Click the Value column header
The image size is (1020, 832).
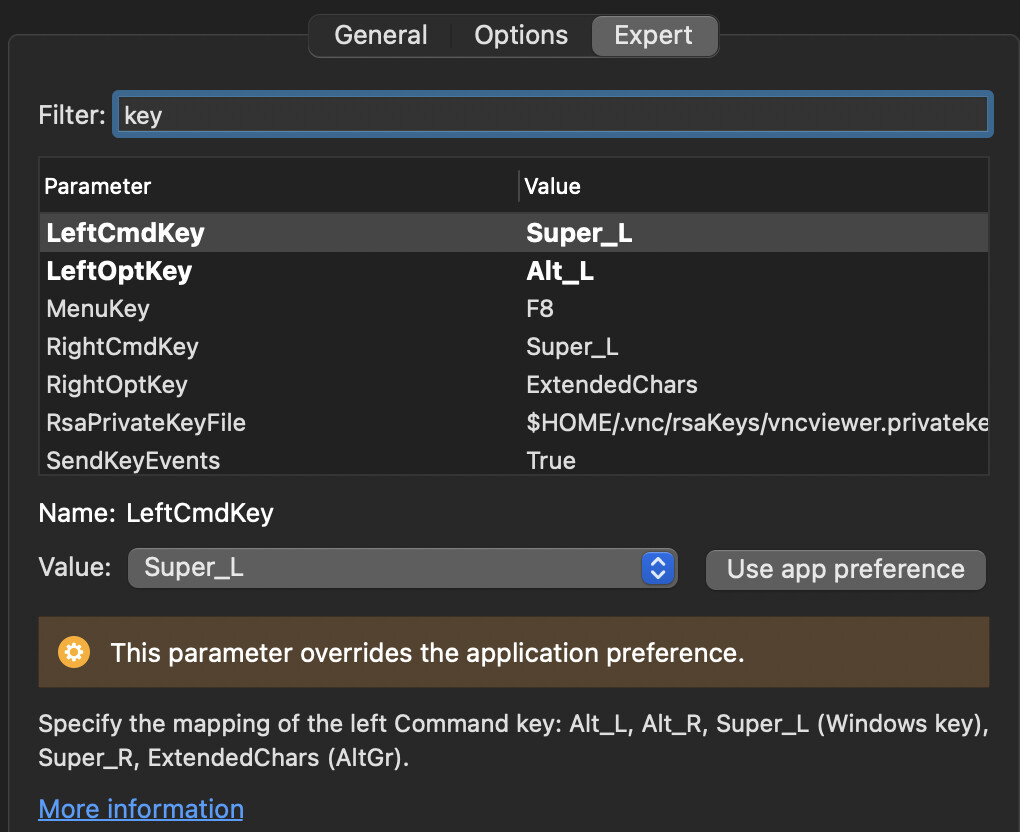tap(553, 186)
